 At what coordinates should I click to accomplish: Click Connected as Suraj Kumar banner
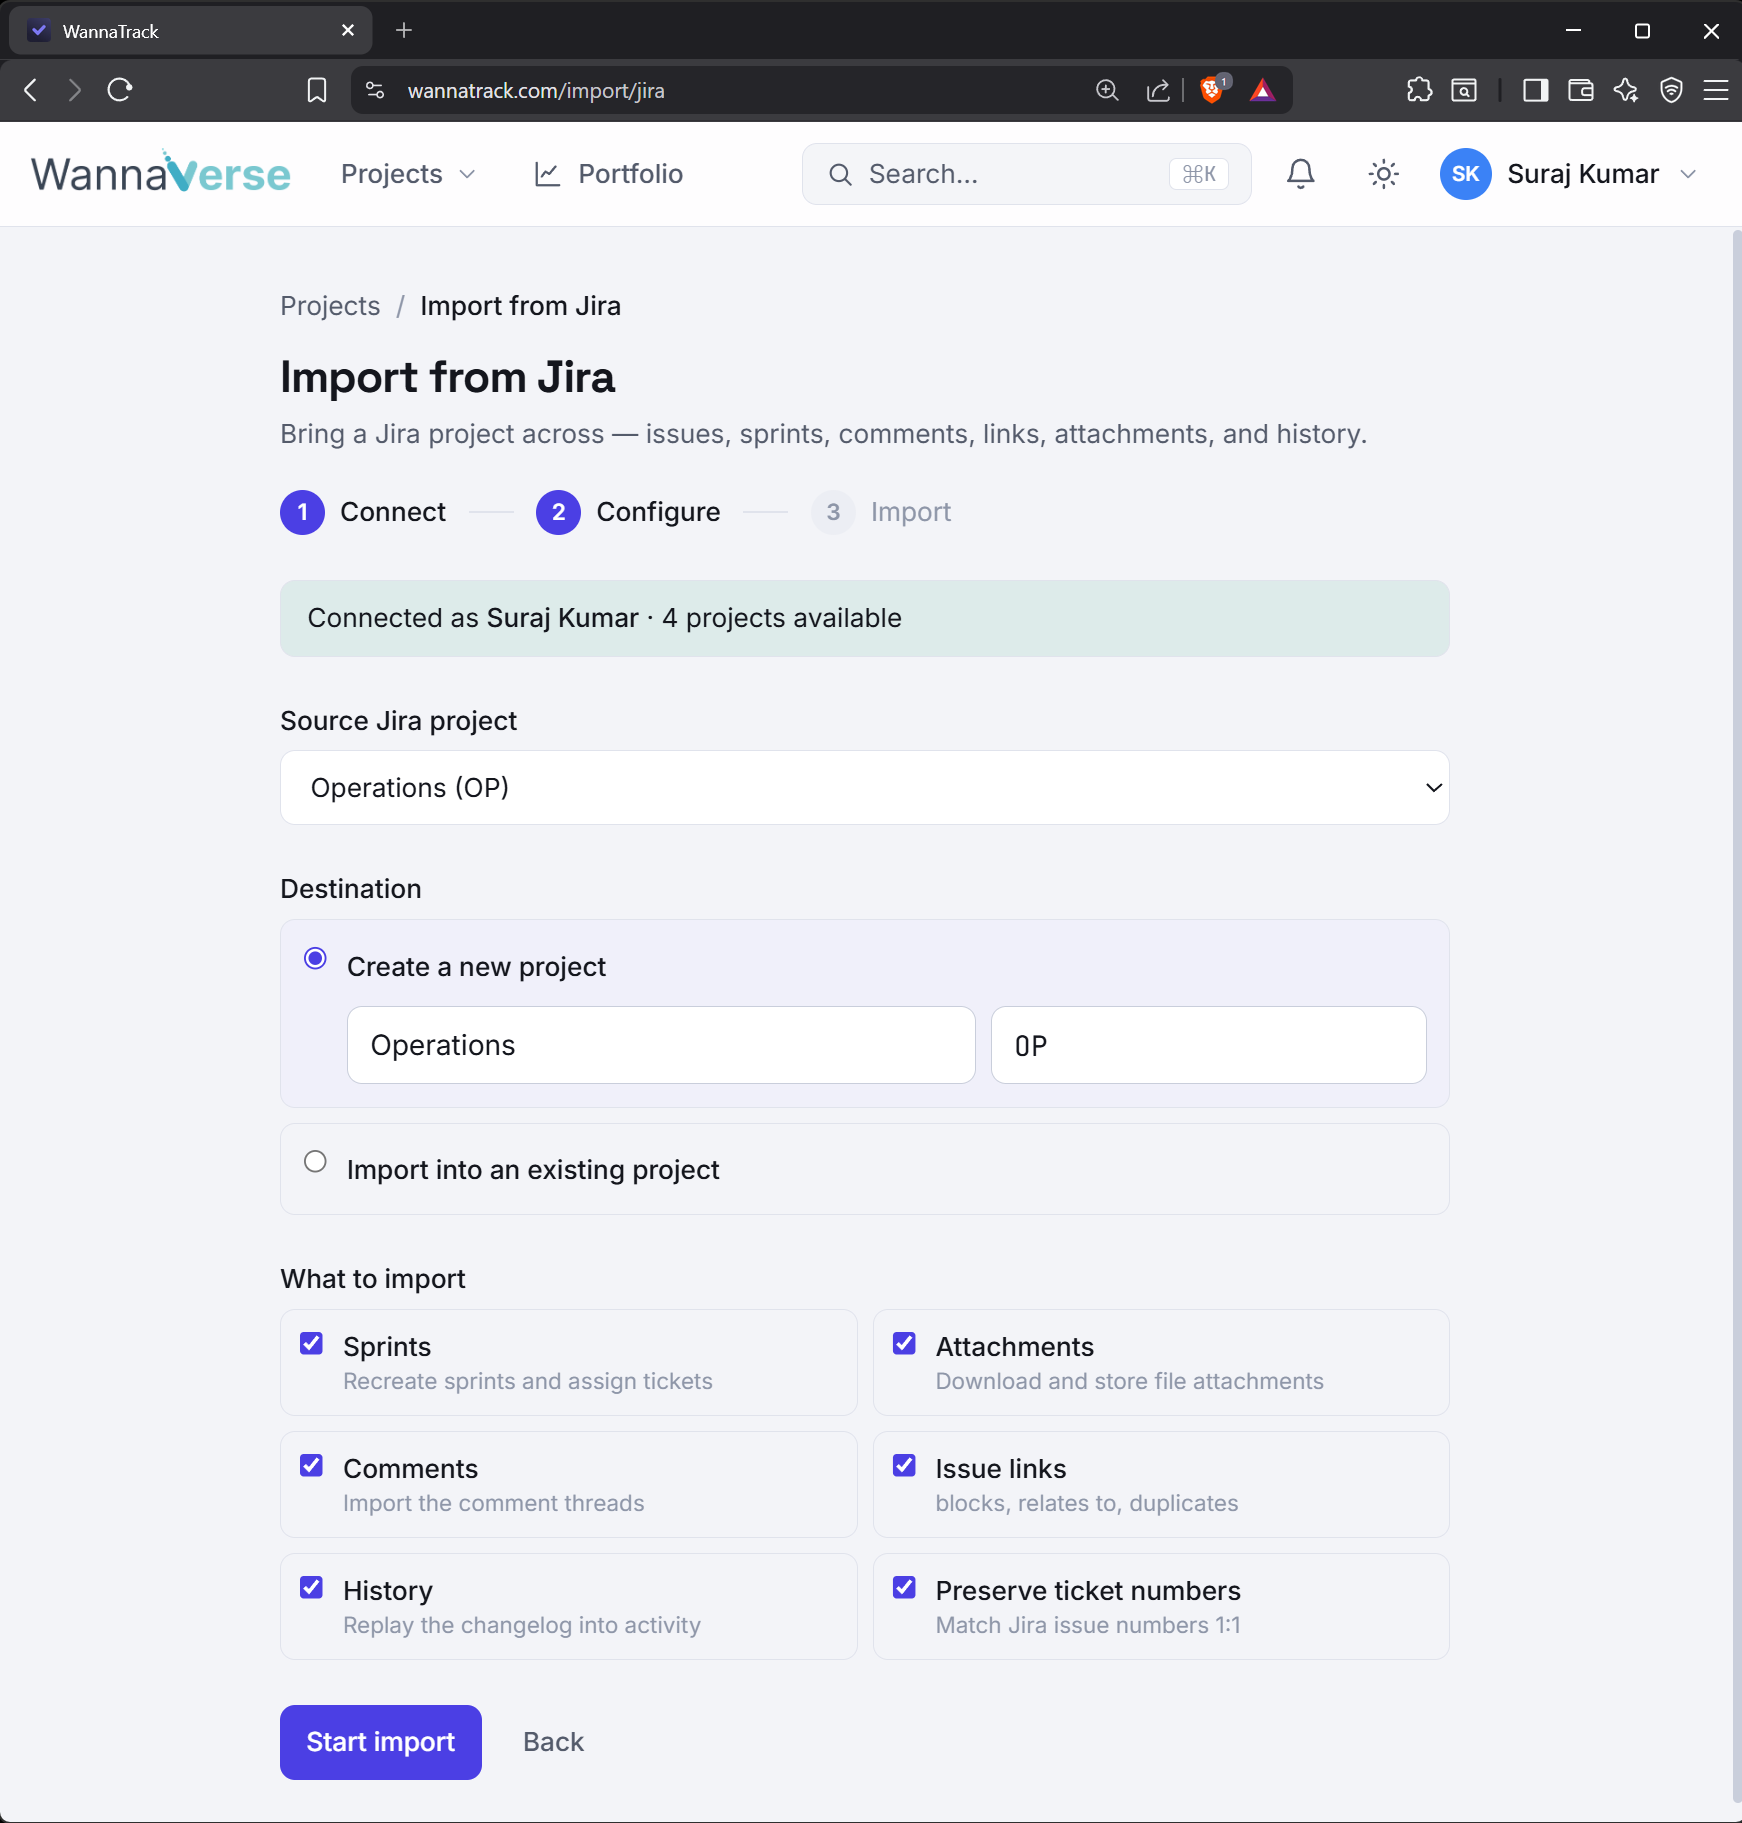pos(865,618)
